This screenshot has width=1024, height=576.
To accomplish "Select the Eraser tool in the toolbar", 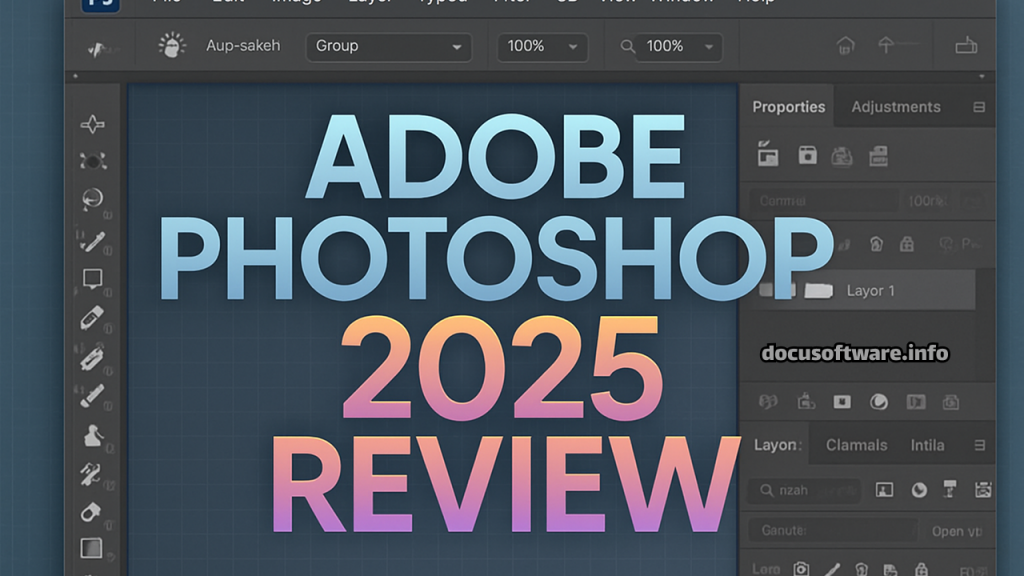I will [92, 512].
